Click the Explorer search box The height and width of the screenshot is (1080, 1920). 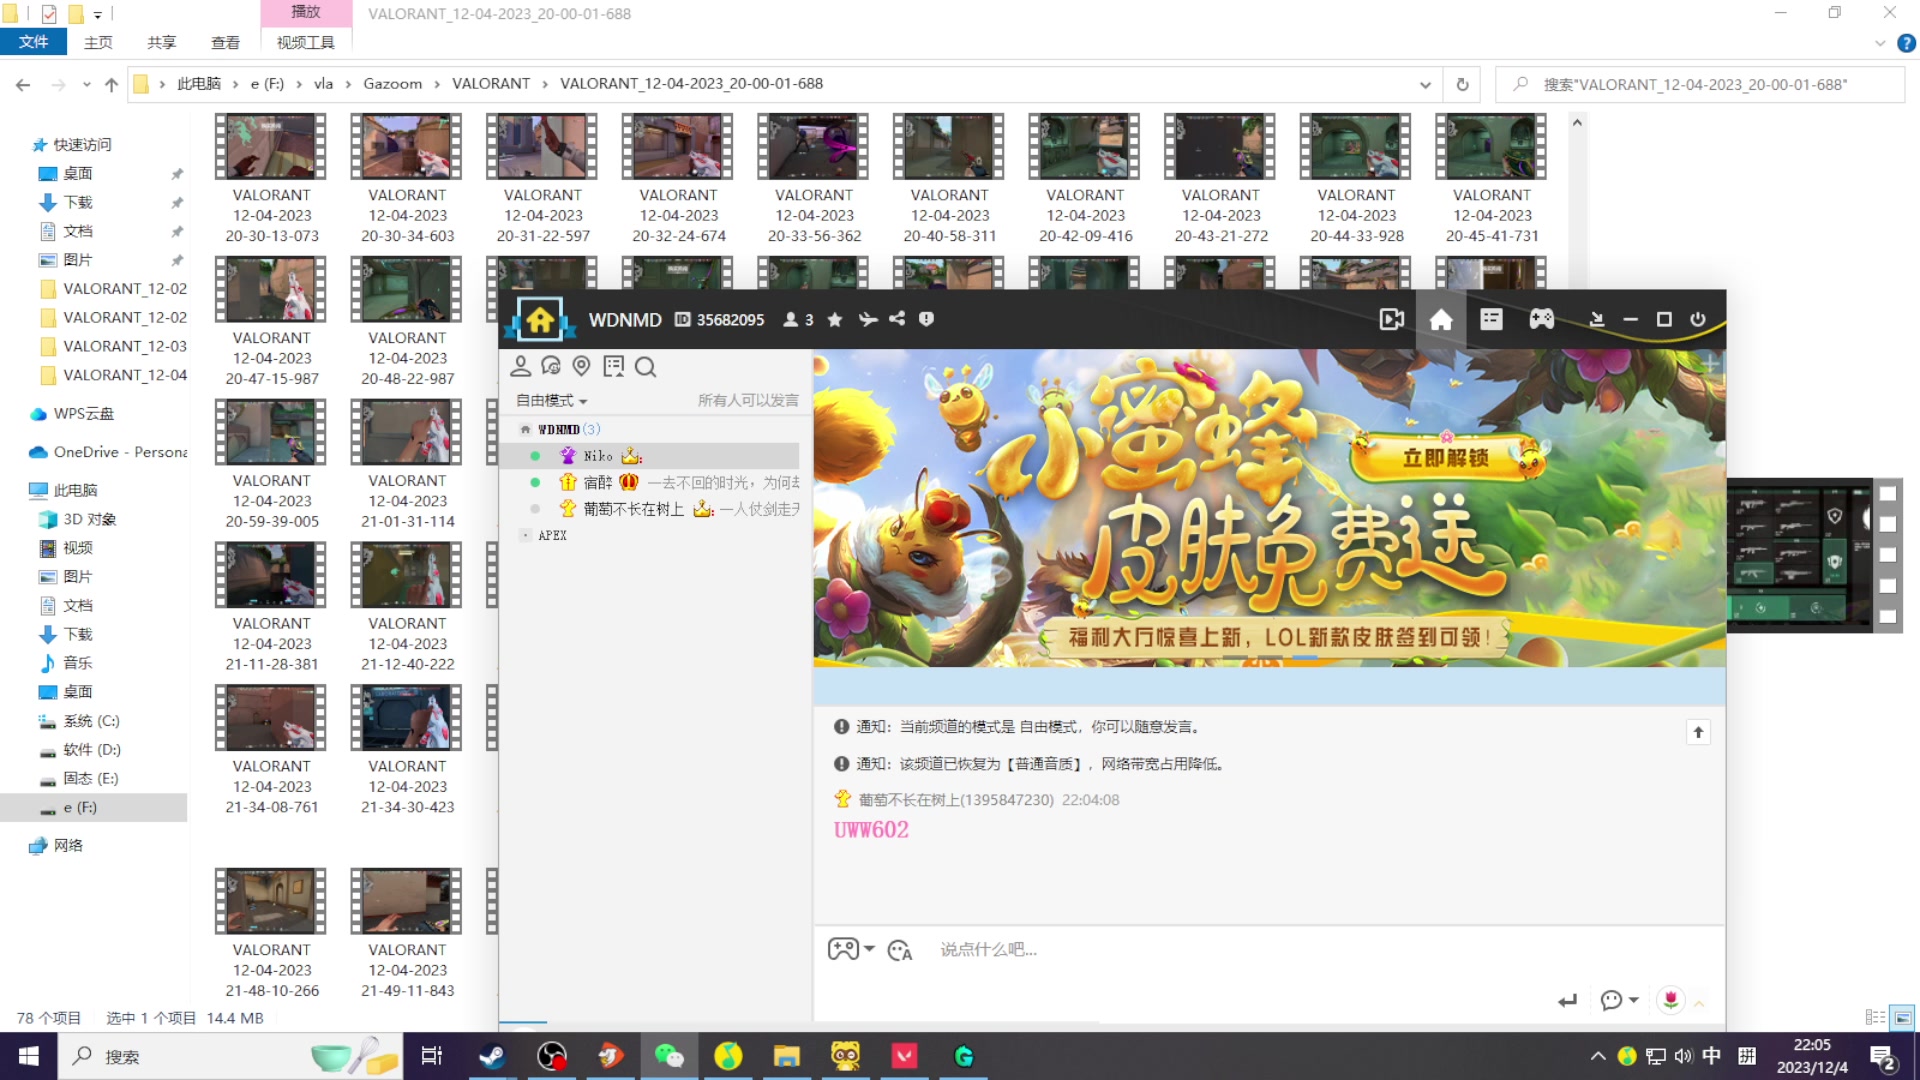pos(1700,85)
